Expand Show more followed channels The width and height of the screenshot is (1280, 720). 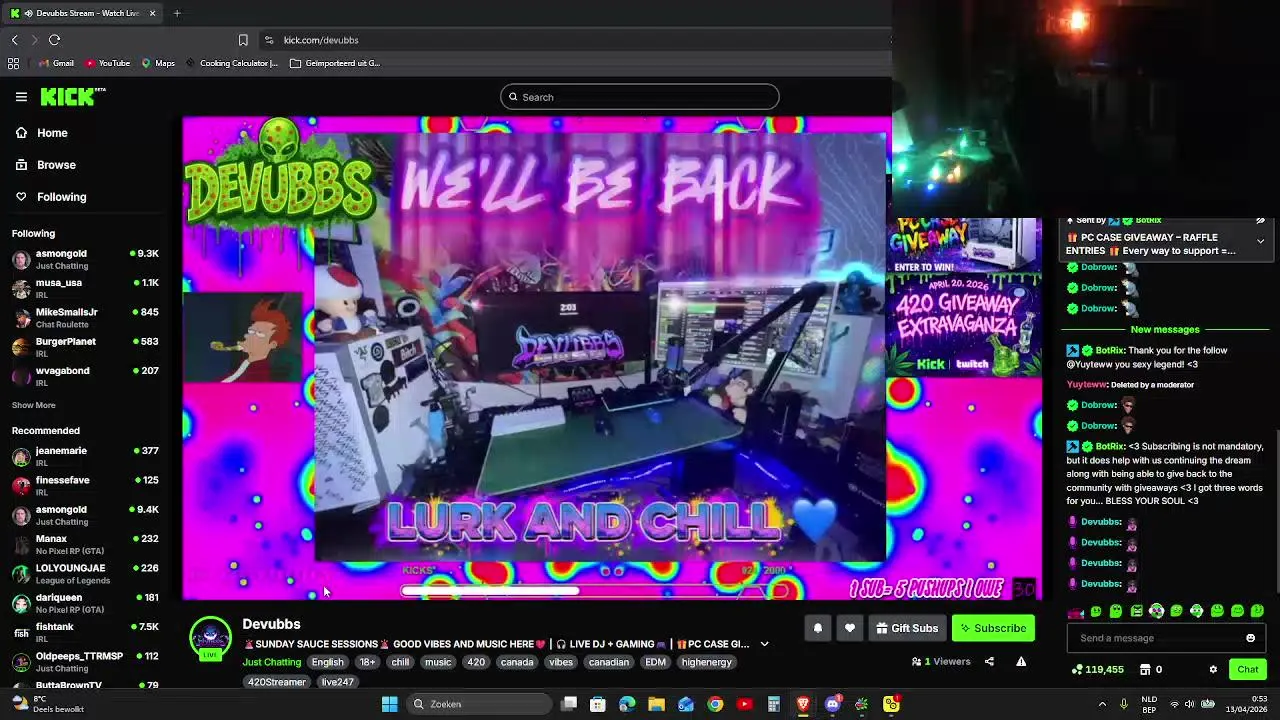pos(33,405)
